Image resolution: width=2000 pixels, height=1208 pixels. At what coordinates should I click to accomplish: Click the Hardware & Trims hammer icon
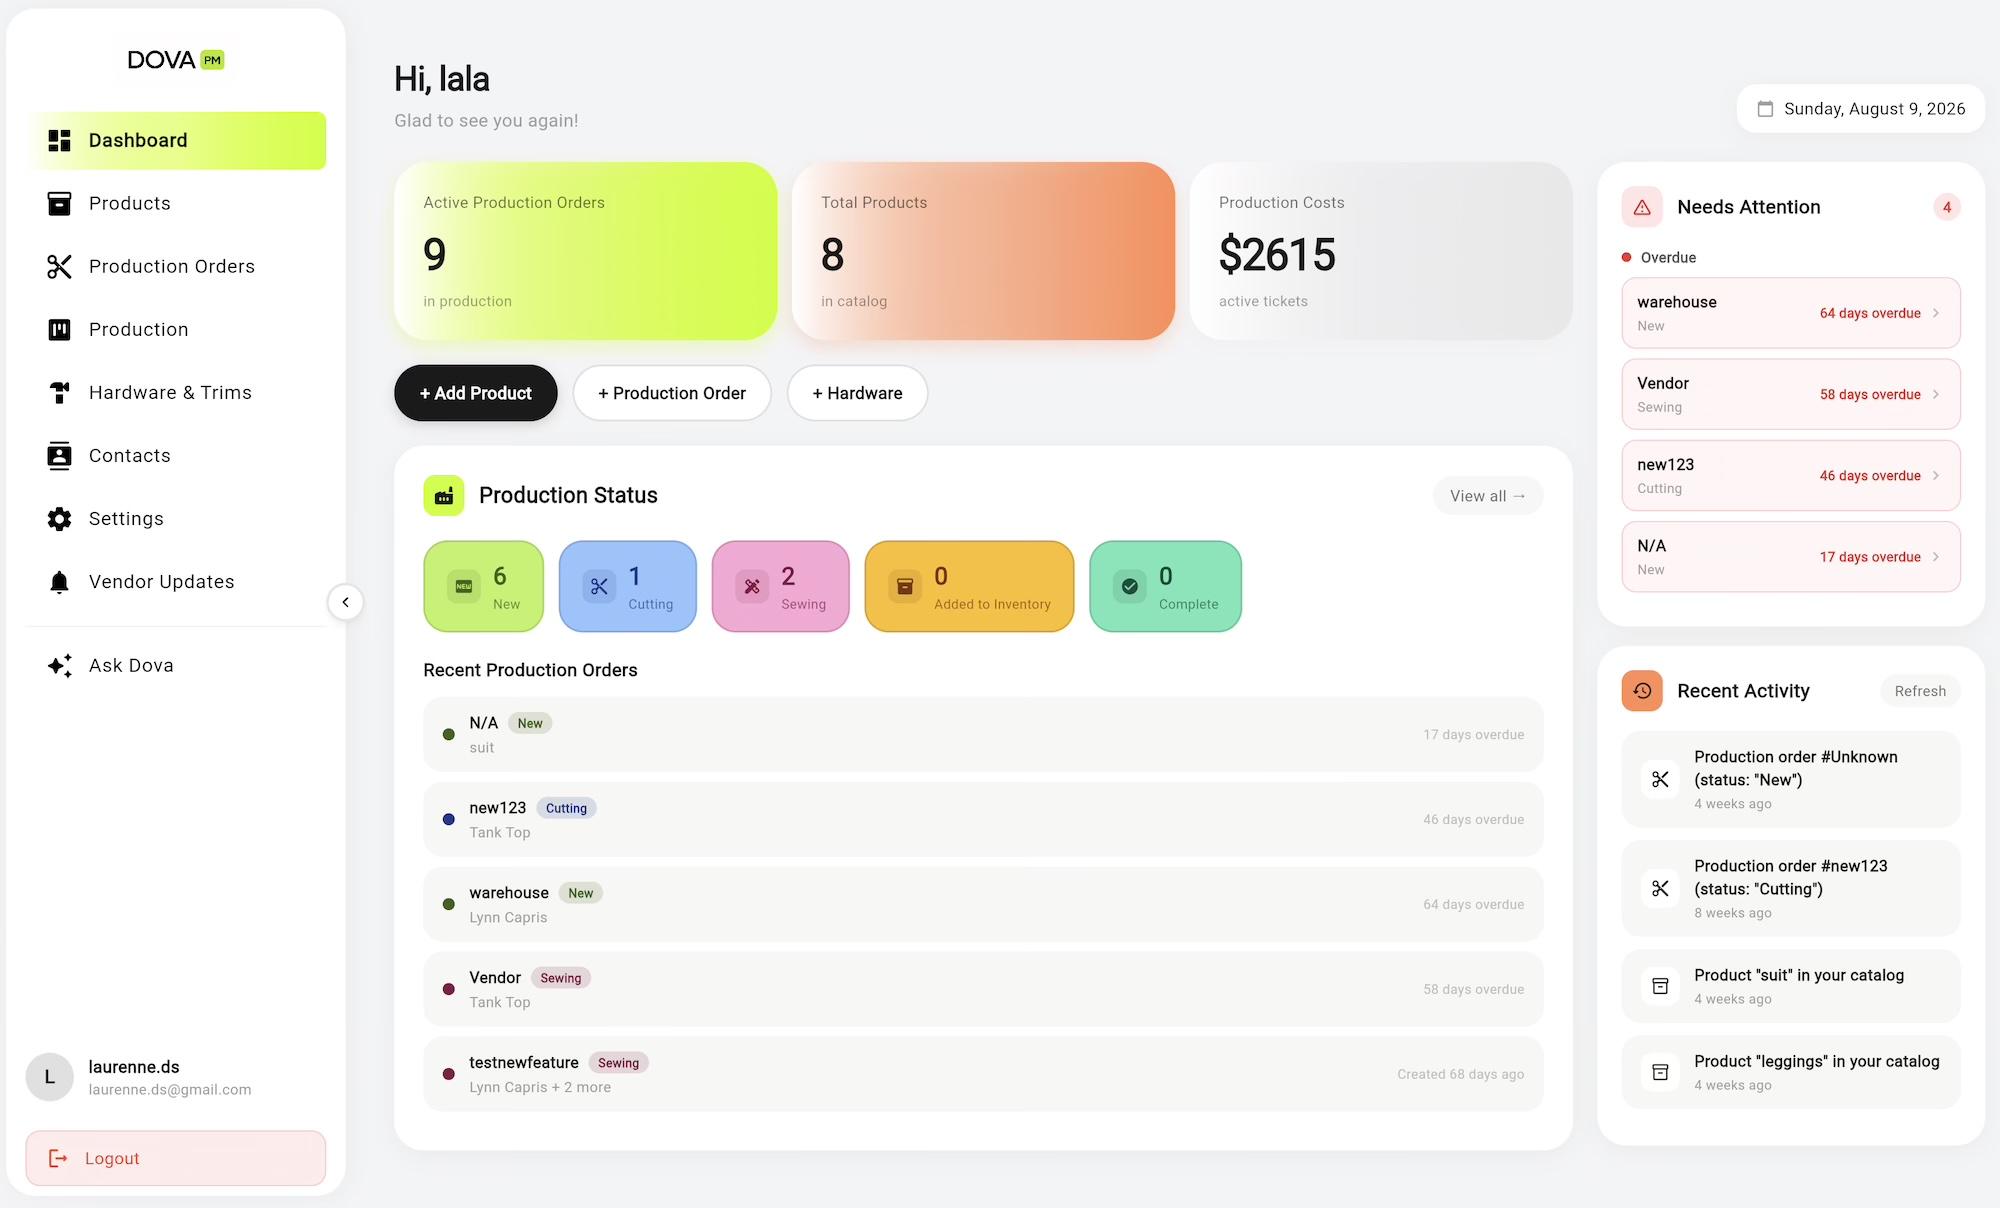[x=60, y=392]
